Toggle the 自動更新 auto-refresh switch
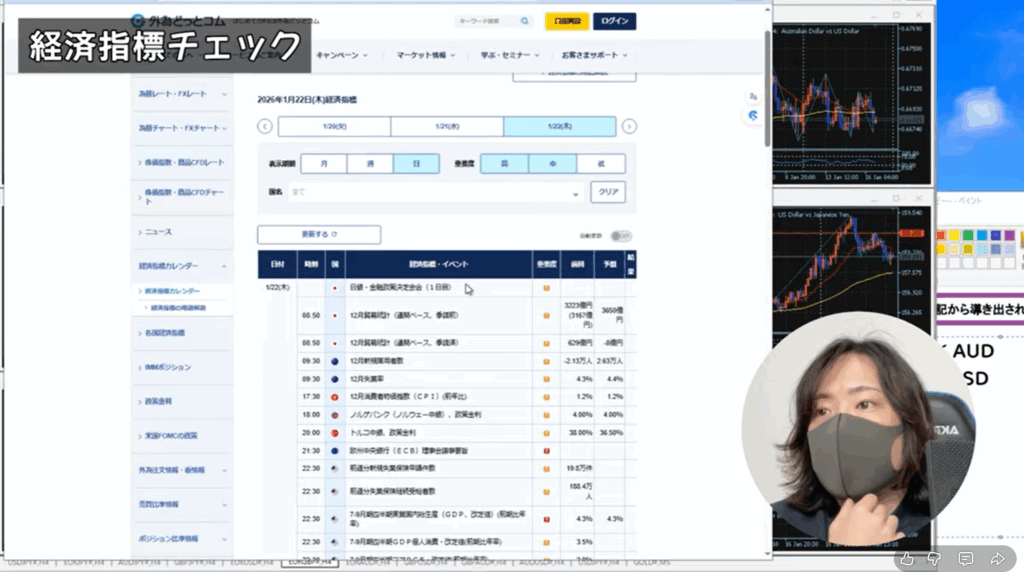The height and width of the screenshot is (572, 1024). tap(621, 236)
